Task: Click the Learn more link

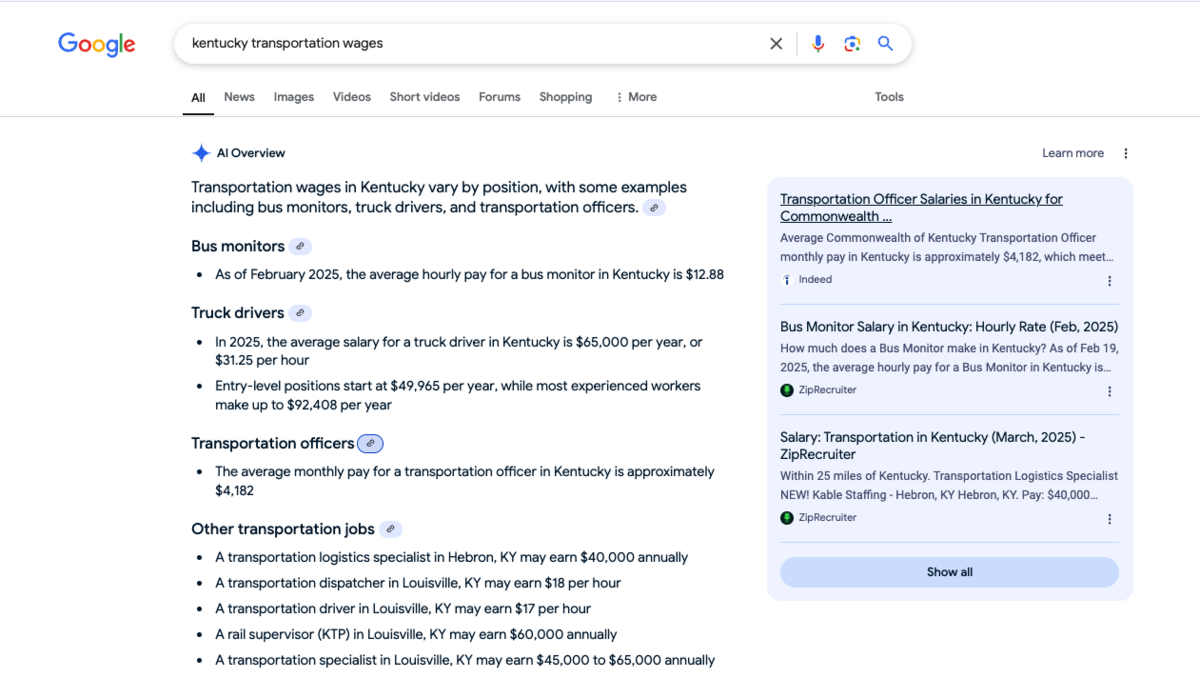Action: point(1072,152)
